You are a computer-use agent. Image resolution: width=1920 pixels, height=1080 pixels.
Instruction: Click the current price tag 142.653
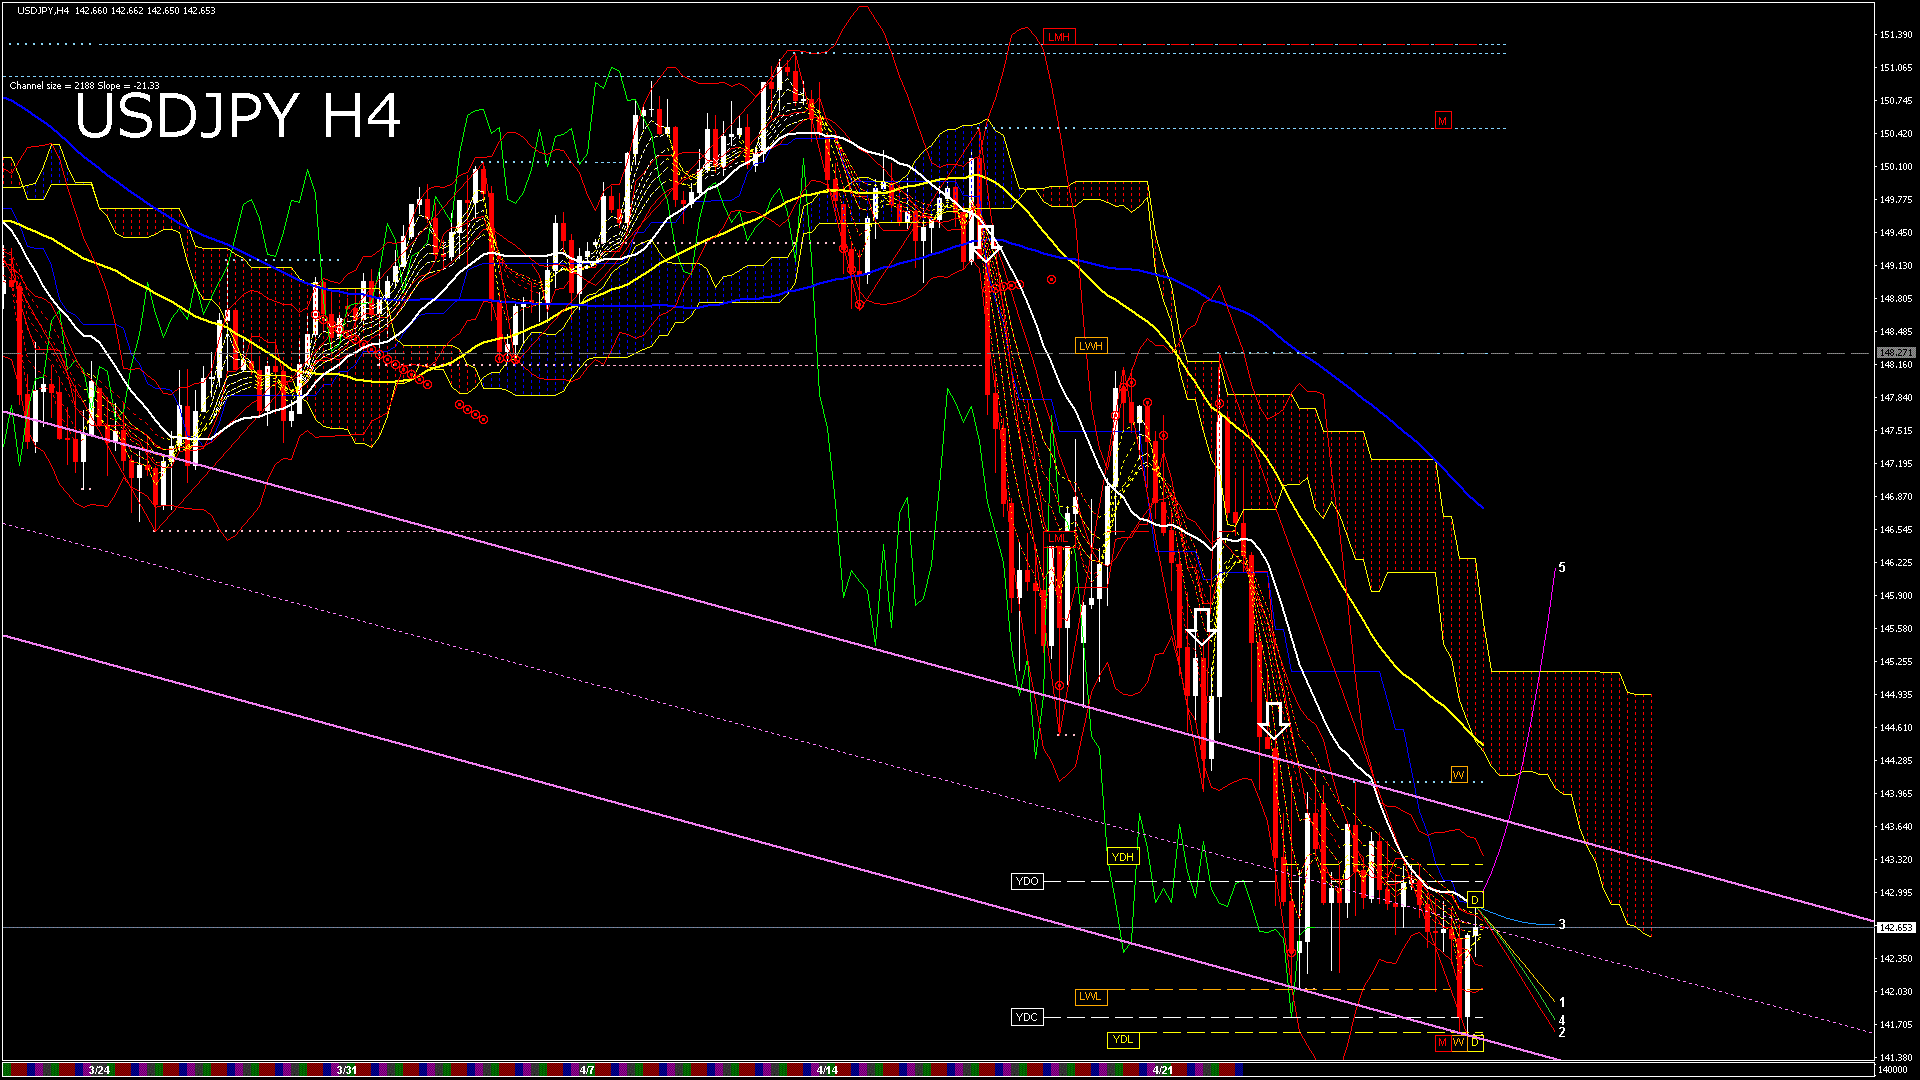click(x=1896, y=928)
